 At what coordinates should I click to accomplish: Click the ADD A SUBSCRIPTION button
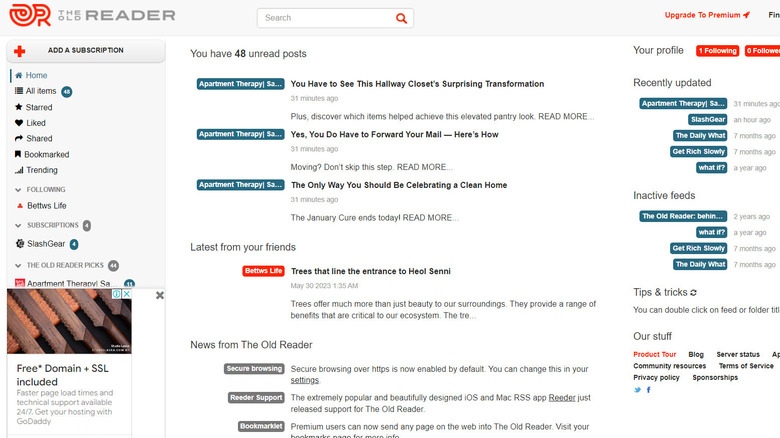coord(86,51)
